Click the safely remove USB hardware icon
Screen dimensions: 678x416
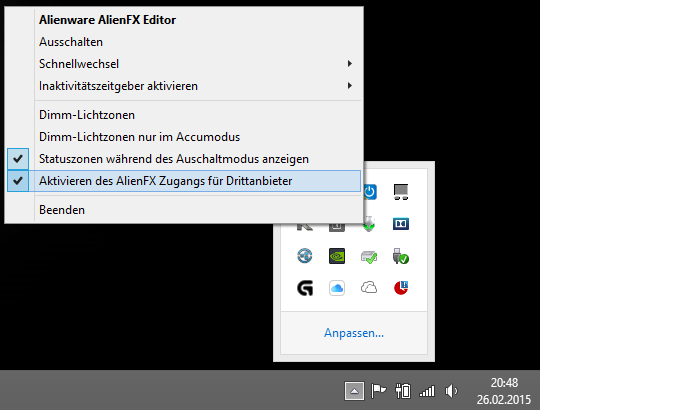pos(401,256)
